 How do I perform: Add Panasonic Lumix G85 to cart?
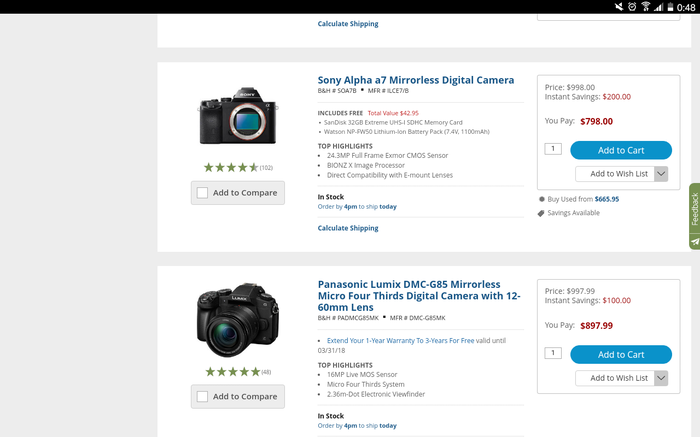(x=620, y=354)
